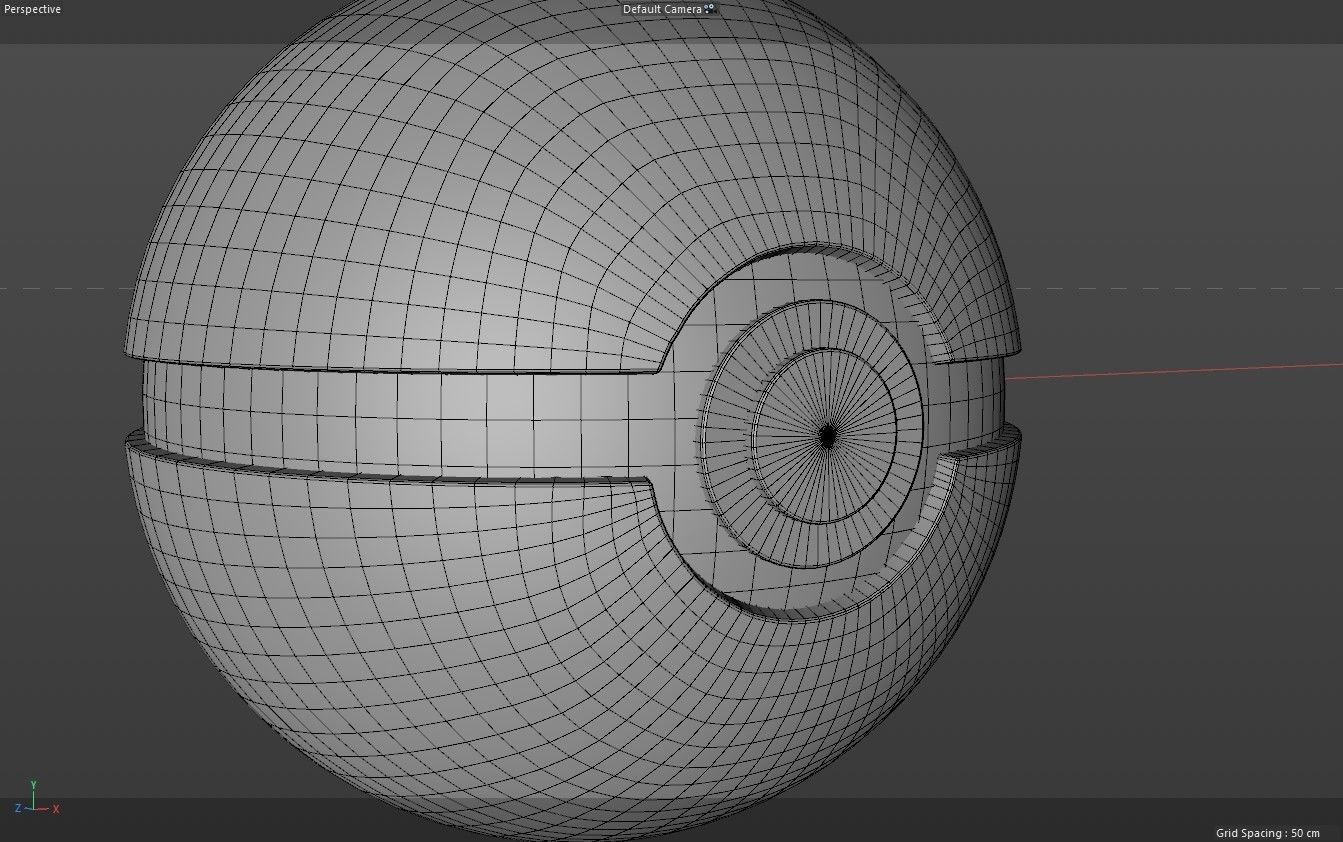Screen dimensions: 1343x842
Task: Click the red X axis line right of the model
Action: [x=1174, y=371]
